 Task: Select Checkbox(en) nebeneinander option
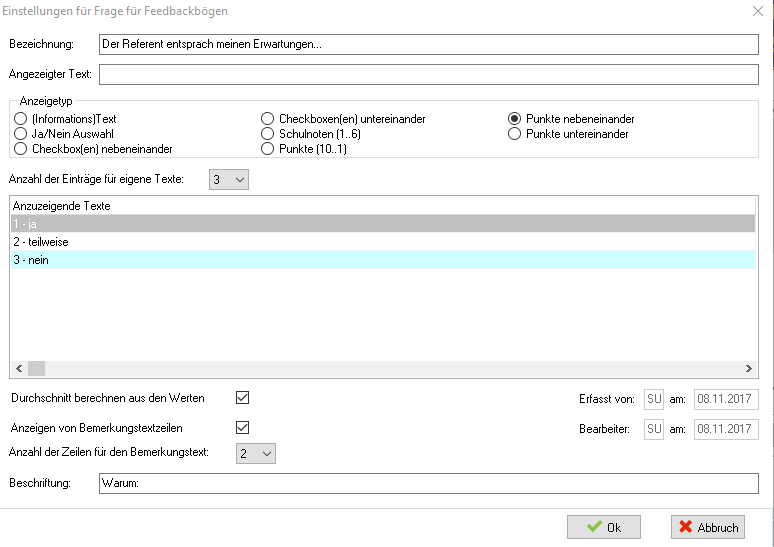point(20,149)
